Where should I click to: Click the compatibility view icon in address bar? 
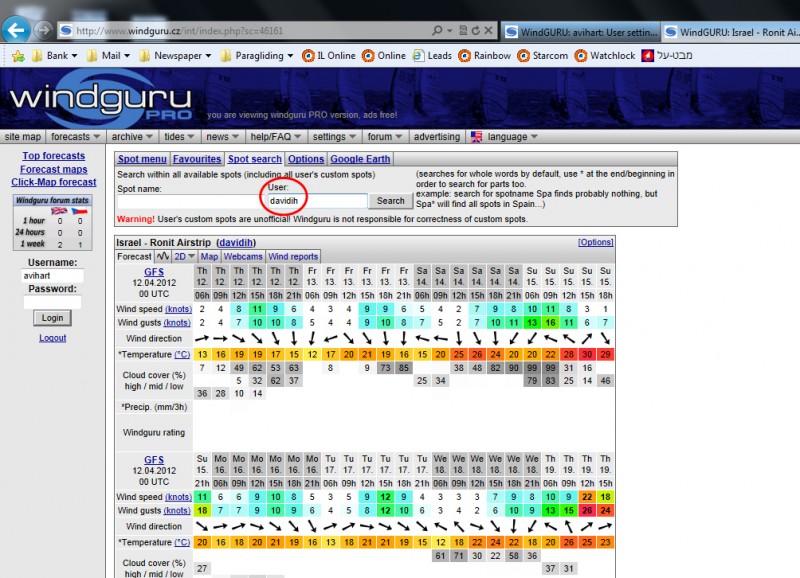463,31
